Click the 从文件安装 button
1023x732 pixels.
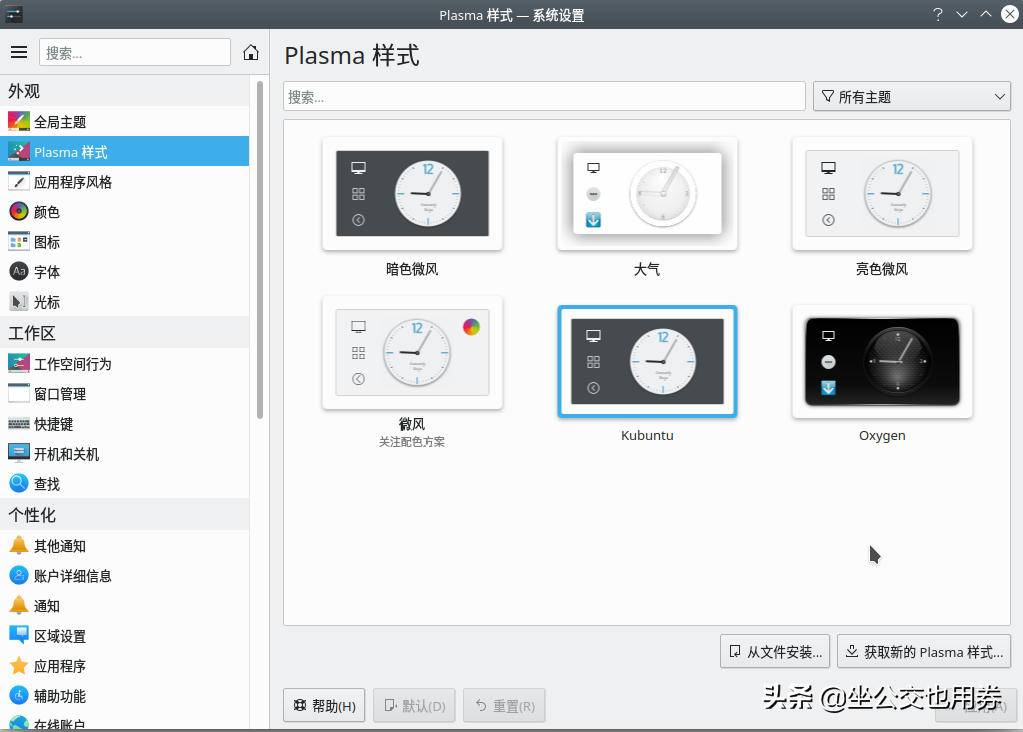775,652
